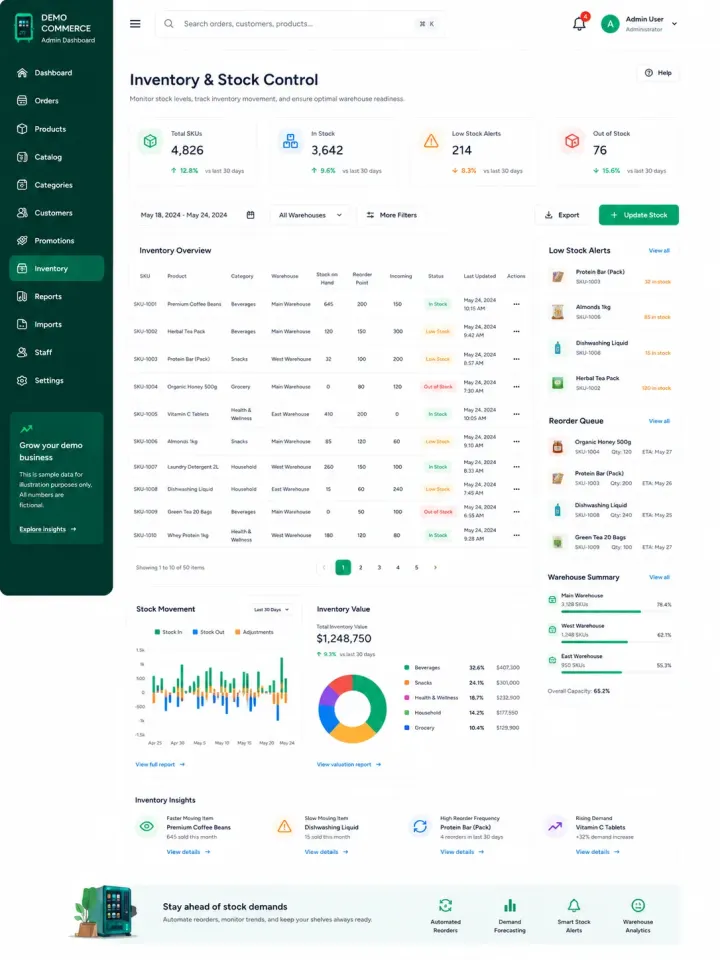
Task: Go to page 3 of inventory table
Action: [379, 568]
